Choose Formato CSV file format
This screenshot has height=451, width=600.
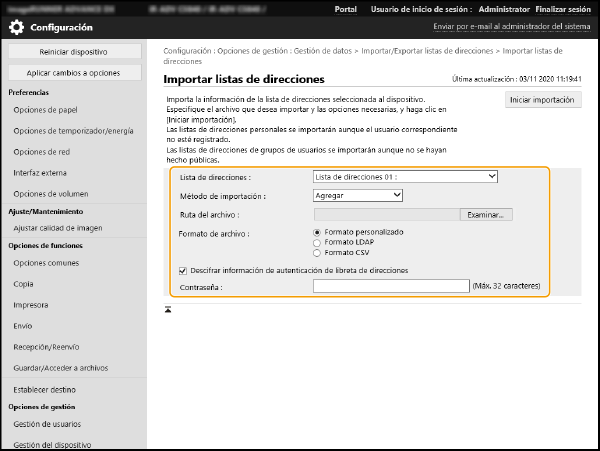coord(319,253)
